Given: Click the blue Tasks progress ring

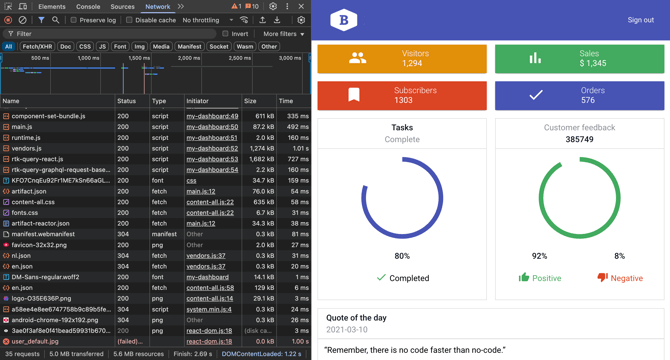Looking at the screenshot, I should click(402, 198).
